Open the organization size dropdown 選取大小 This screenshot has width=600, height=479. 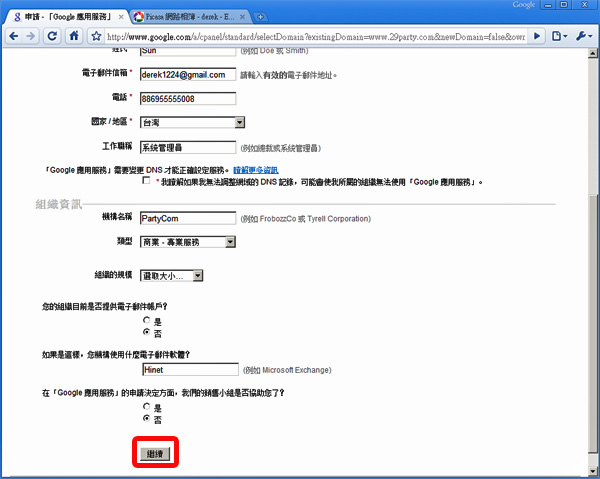click(x=171, y=275)
